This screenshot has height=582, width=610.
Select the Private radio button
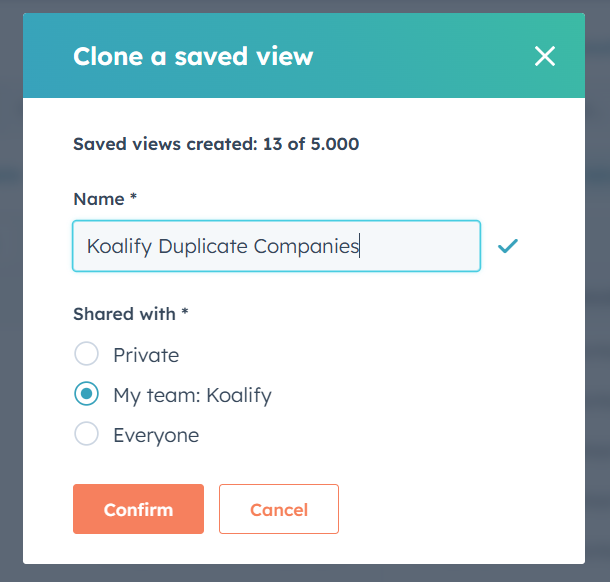pos(87,354)
